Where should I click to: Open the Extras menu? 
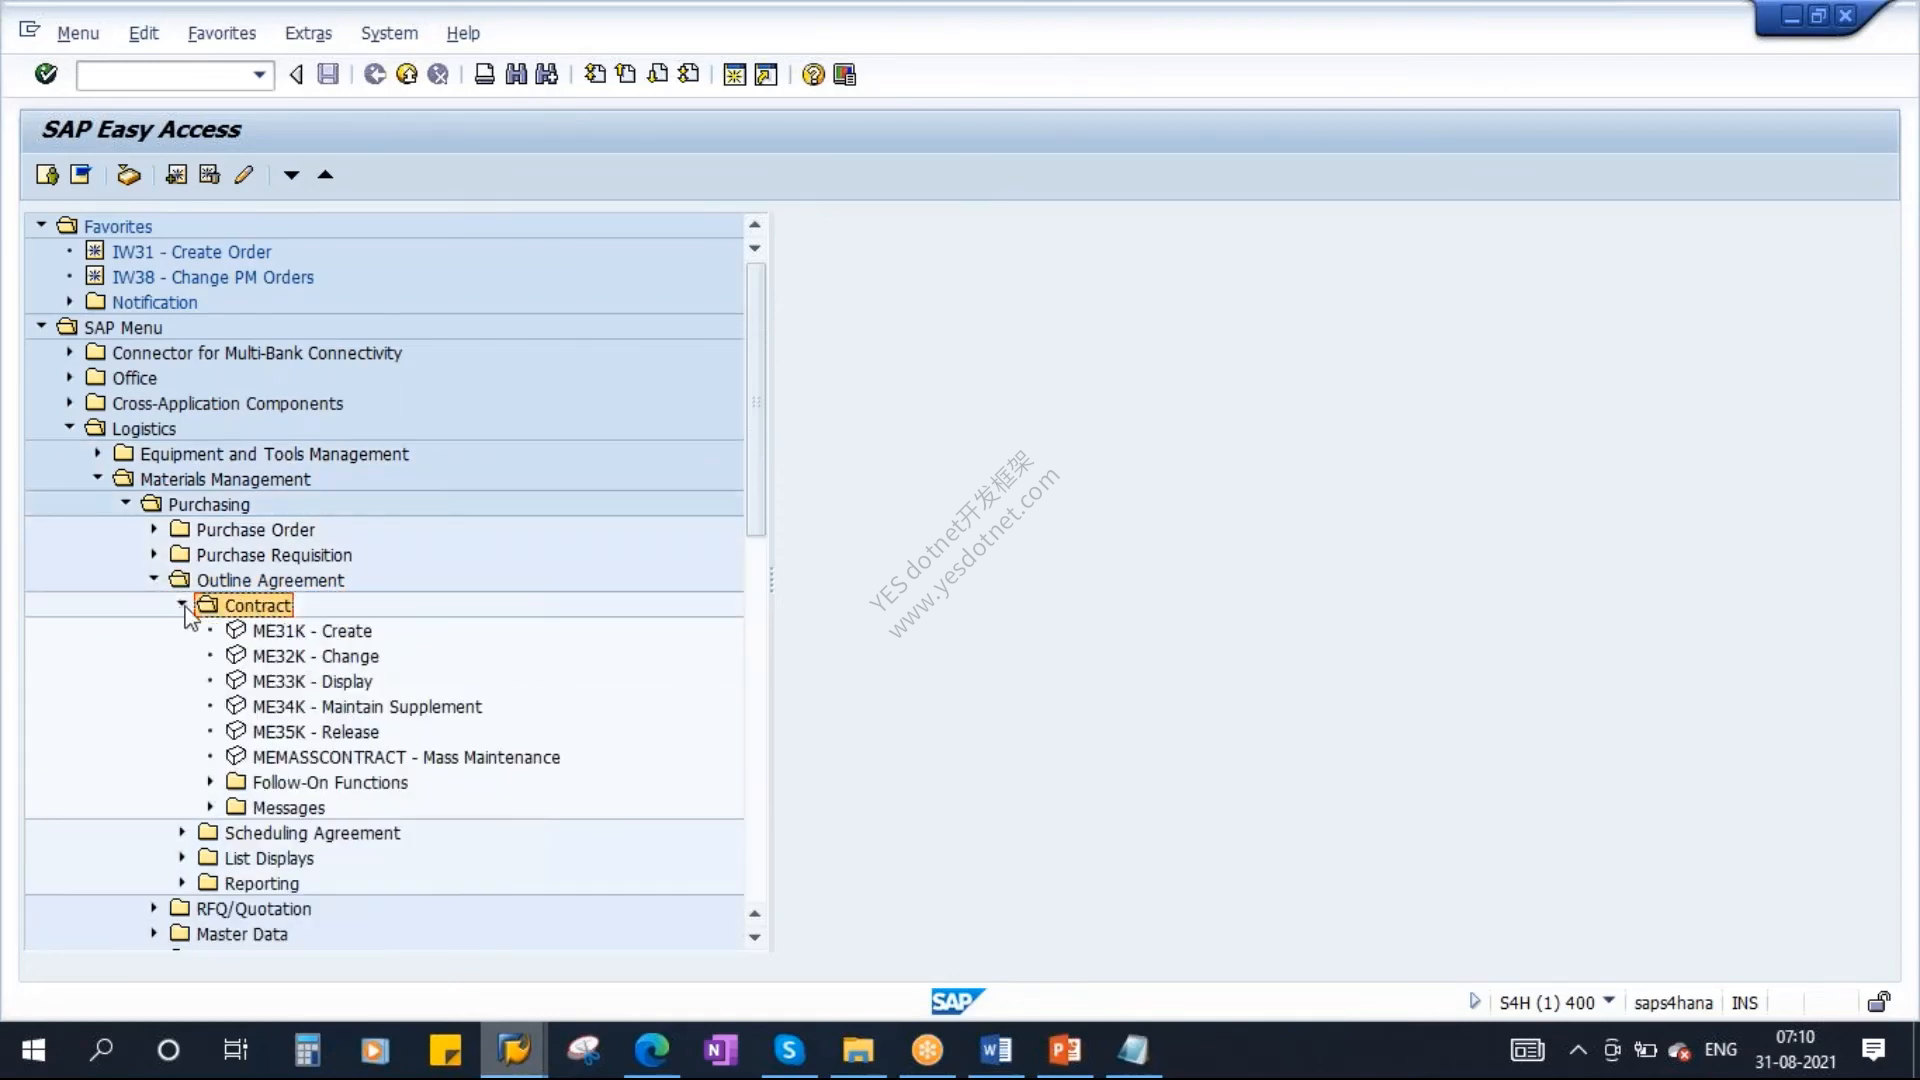[308, 33]
